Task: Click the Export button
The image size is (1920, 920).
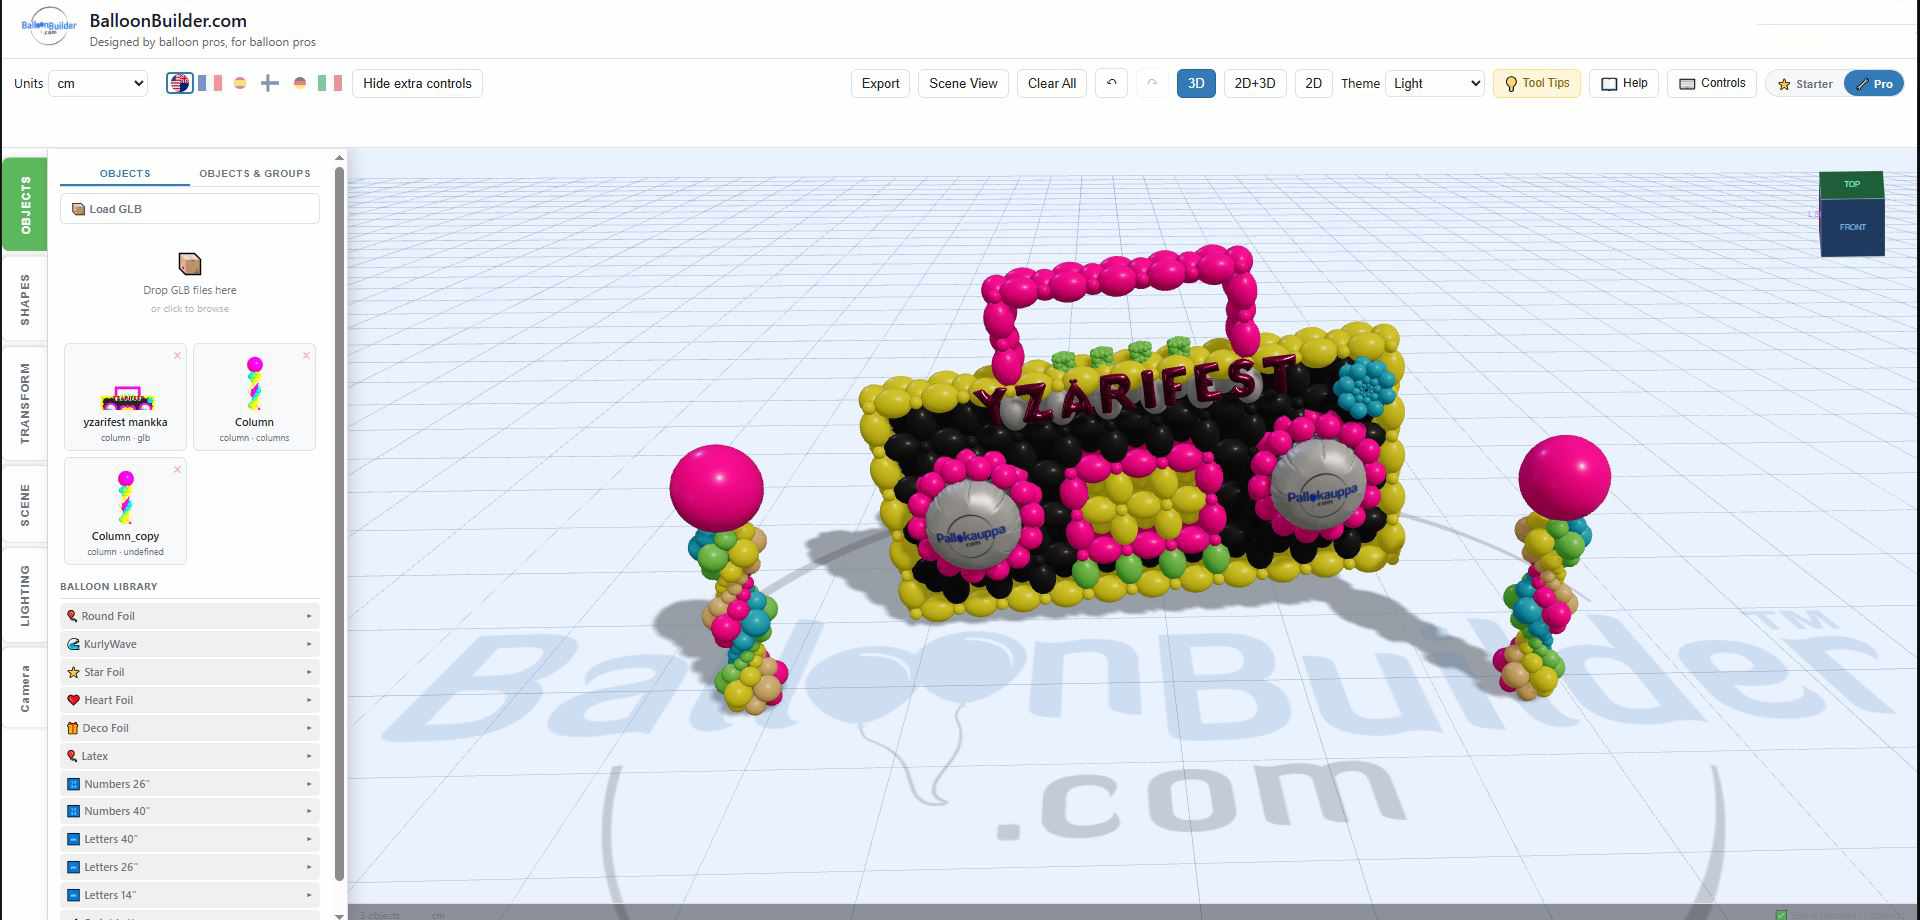Action: point(880,83)
